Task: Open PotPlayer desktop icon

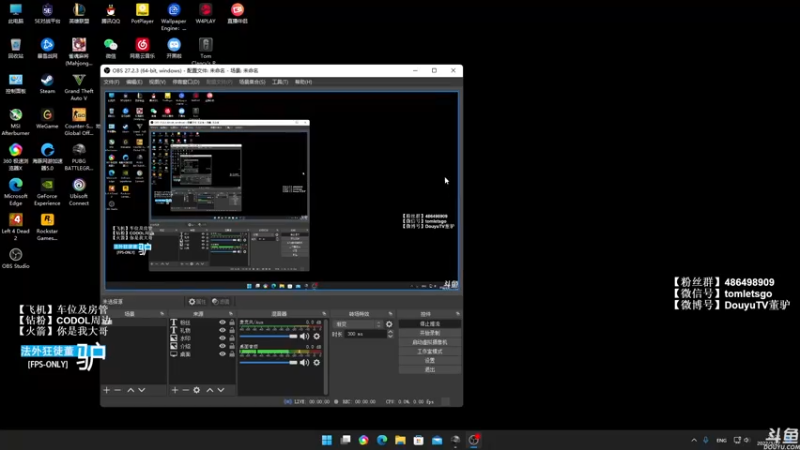Action: (142, 14)
